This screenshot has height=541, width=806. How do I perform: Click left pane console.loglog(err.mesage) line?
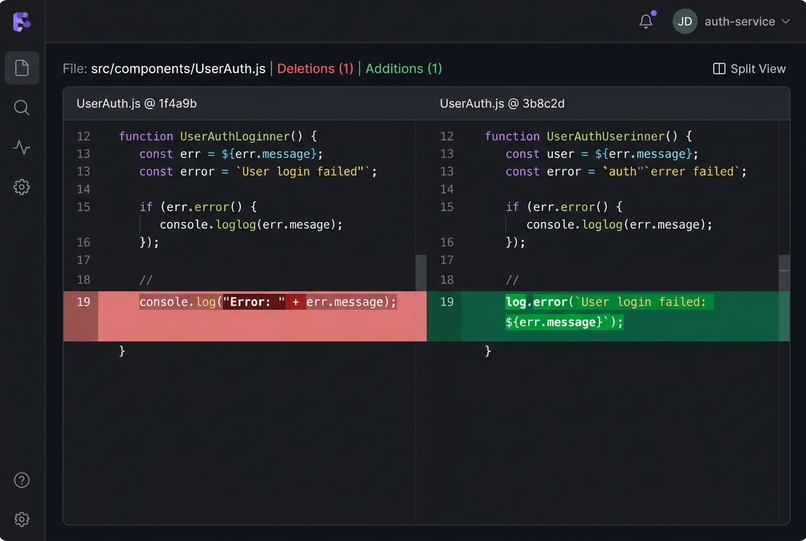coord(251,225)
